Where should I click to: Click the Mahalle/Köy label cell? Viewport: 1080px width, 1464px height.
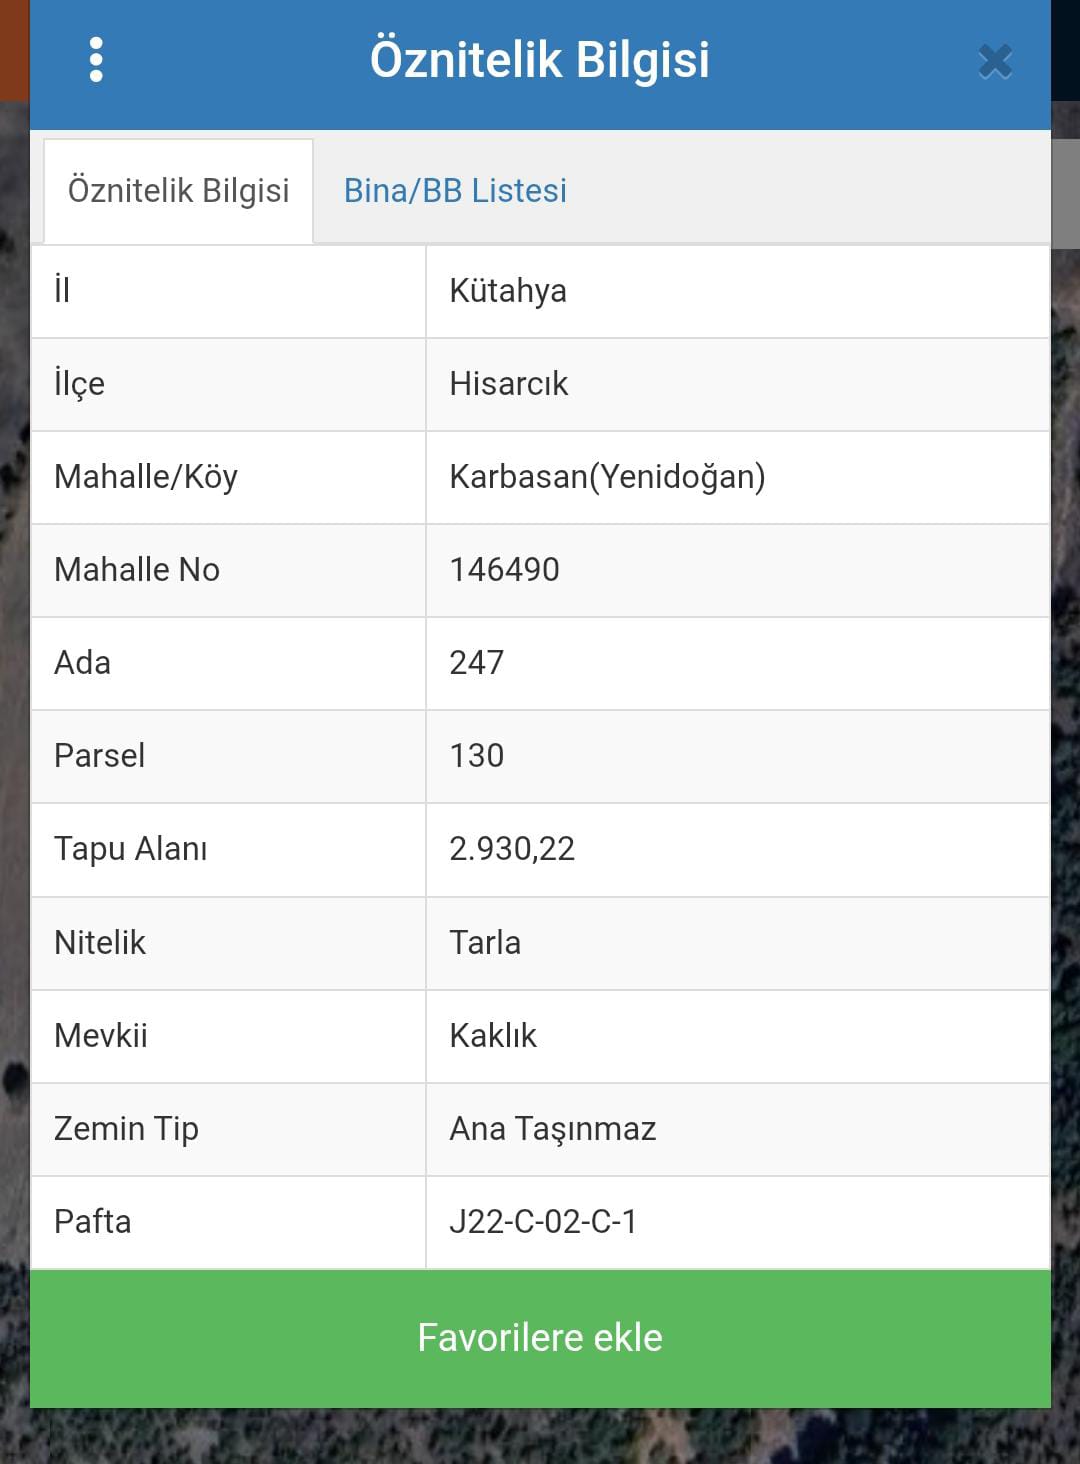tap(228, 477)
